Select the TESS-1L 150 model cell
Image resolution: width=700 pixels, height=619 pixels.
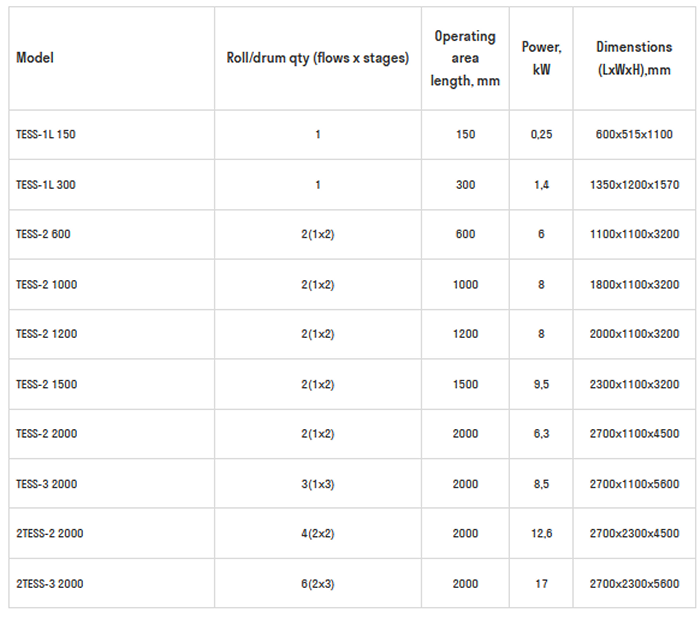46,134
